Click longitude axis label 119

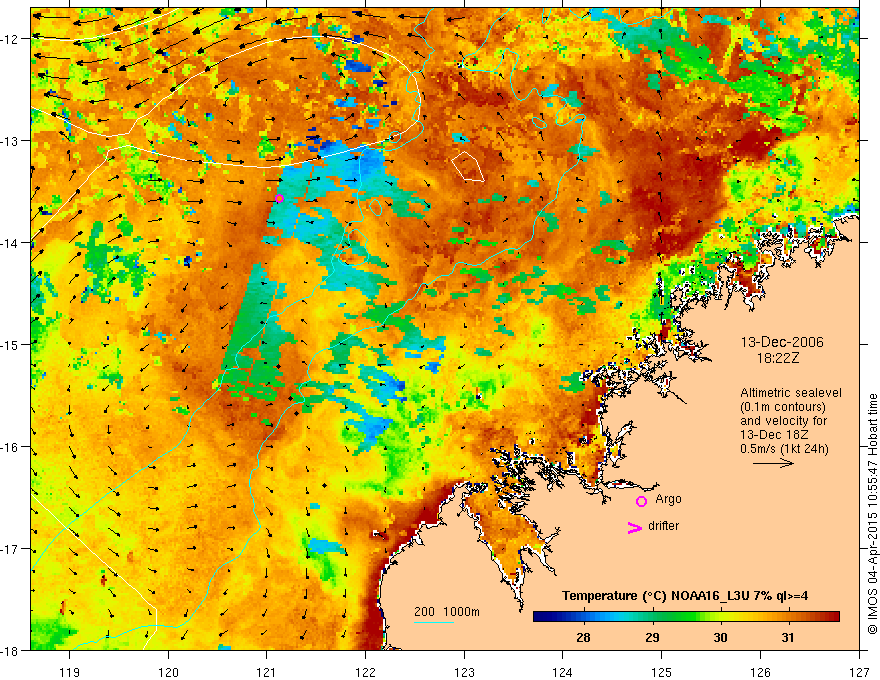(x=70, y=672)
